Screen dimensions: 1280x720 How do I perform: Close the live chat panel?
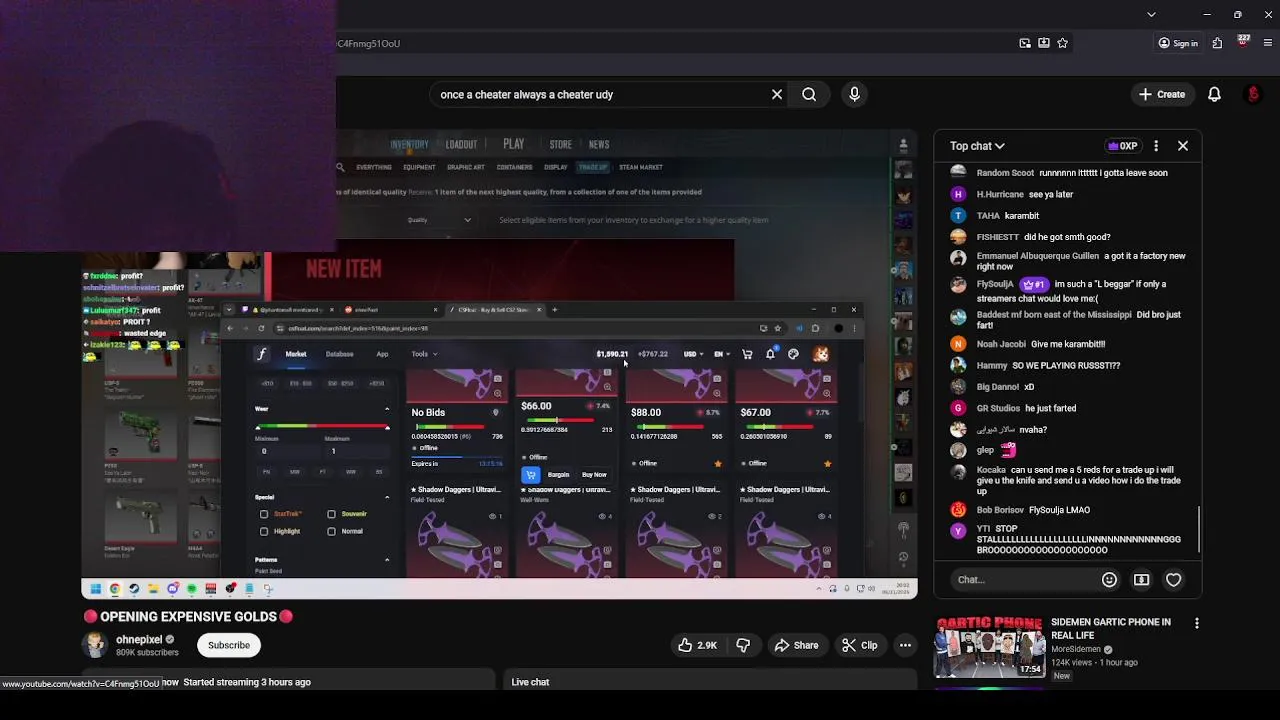coord(1183,146)
